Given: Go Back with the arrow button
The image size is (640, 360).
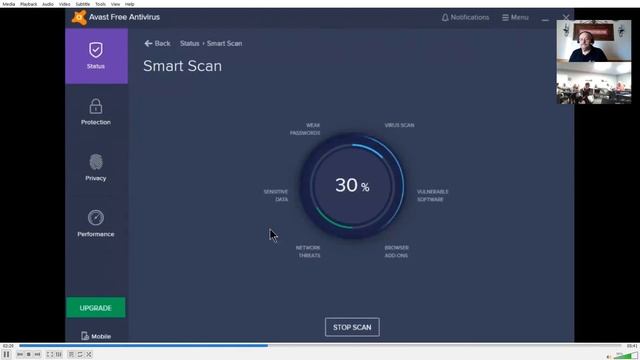Looking at the screenshot, I should pyautogui.click(x=157, y=43).
